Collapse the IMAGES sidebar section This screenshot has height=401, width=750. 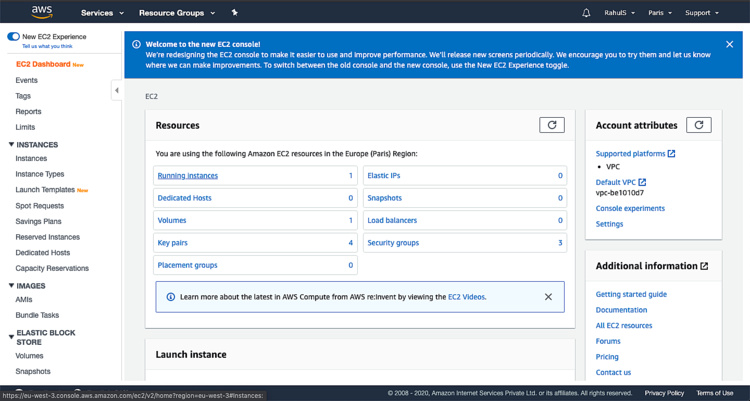click(x=9, y=286)
